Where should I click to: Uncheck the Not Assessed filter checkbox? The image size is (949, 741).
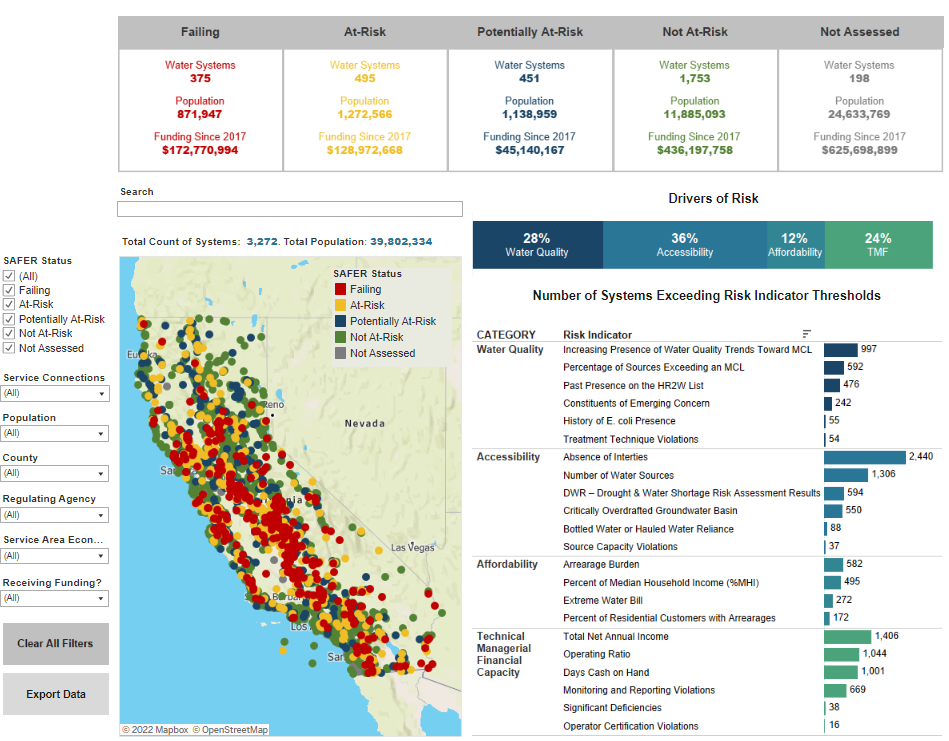[9, 348]
